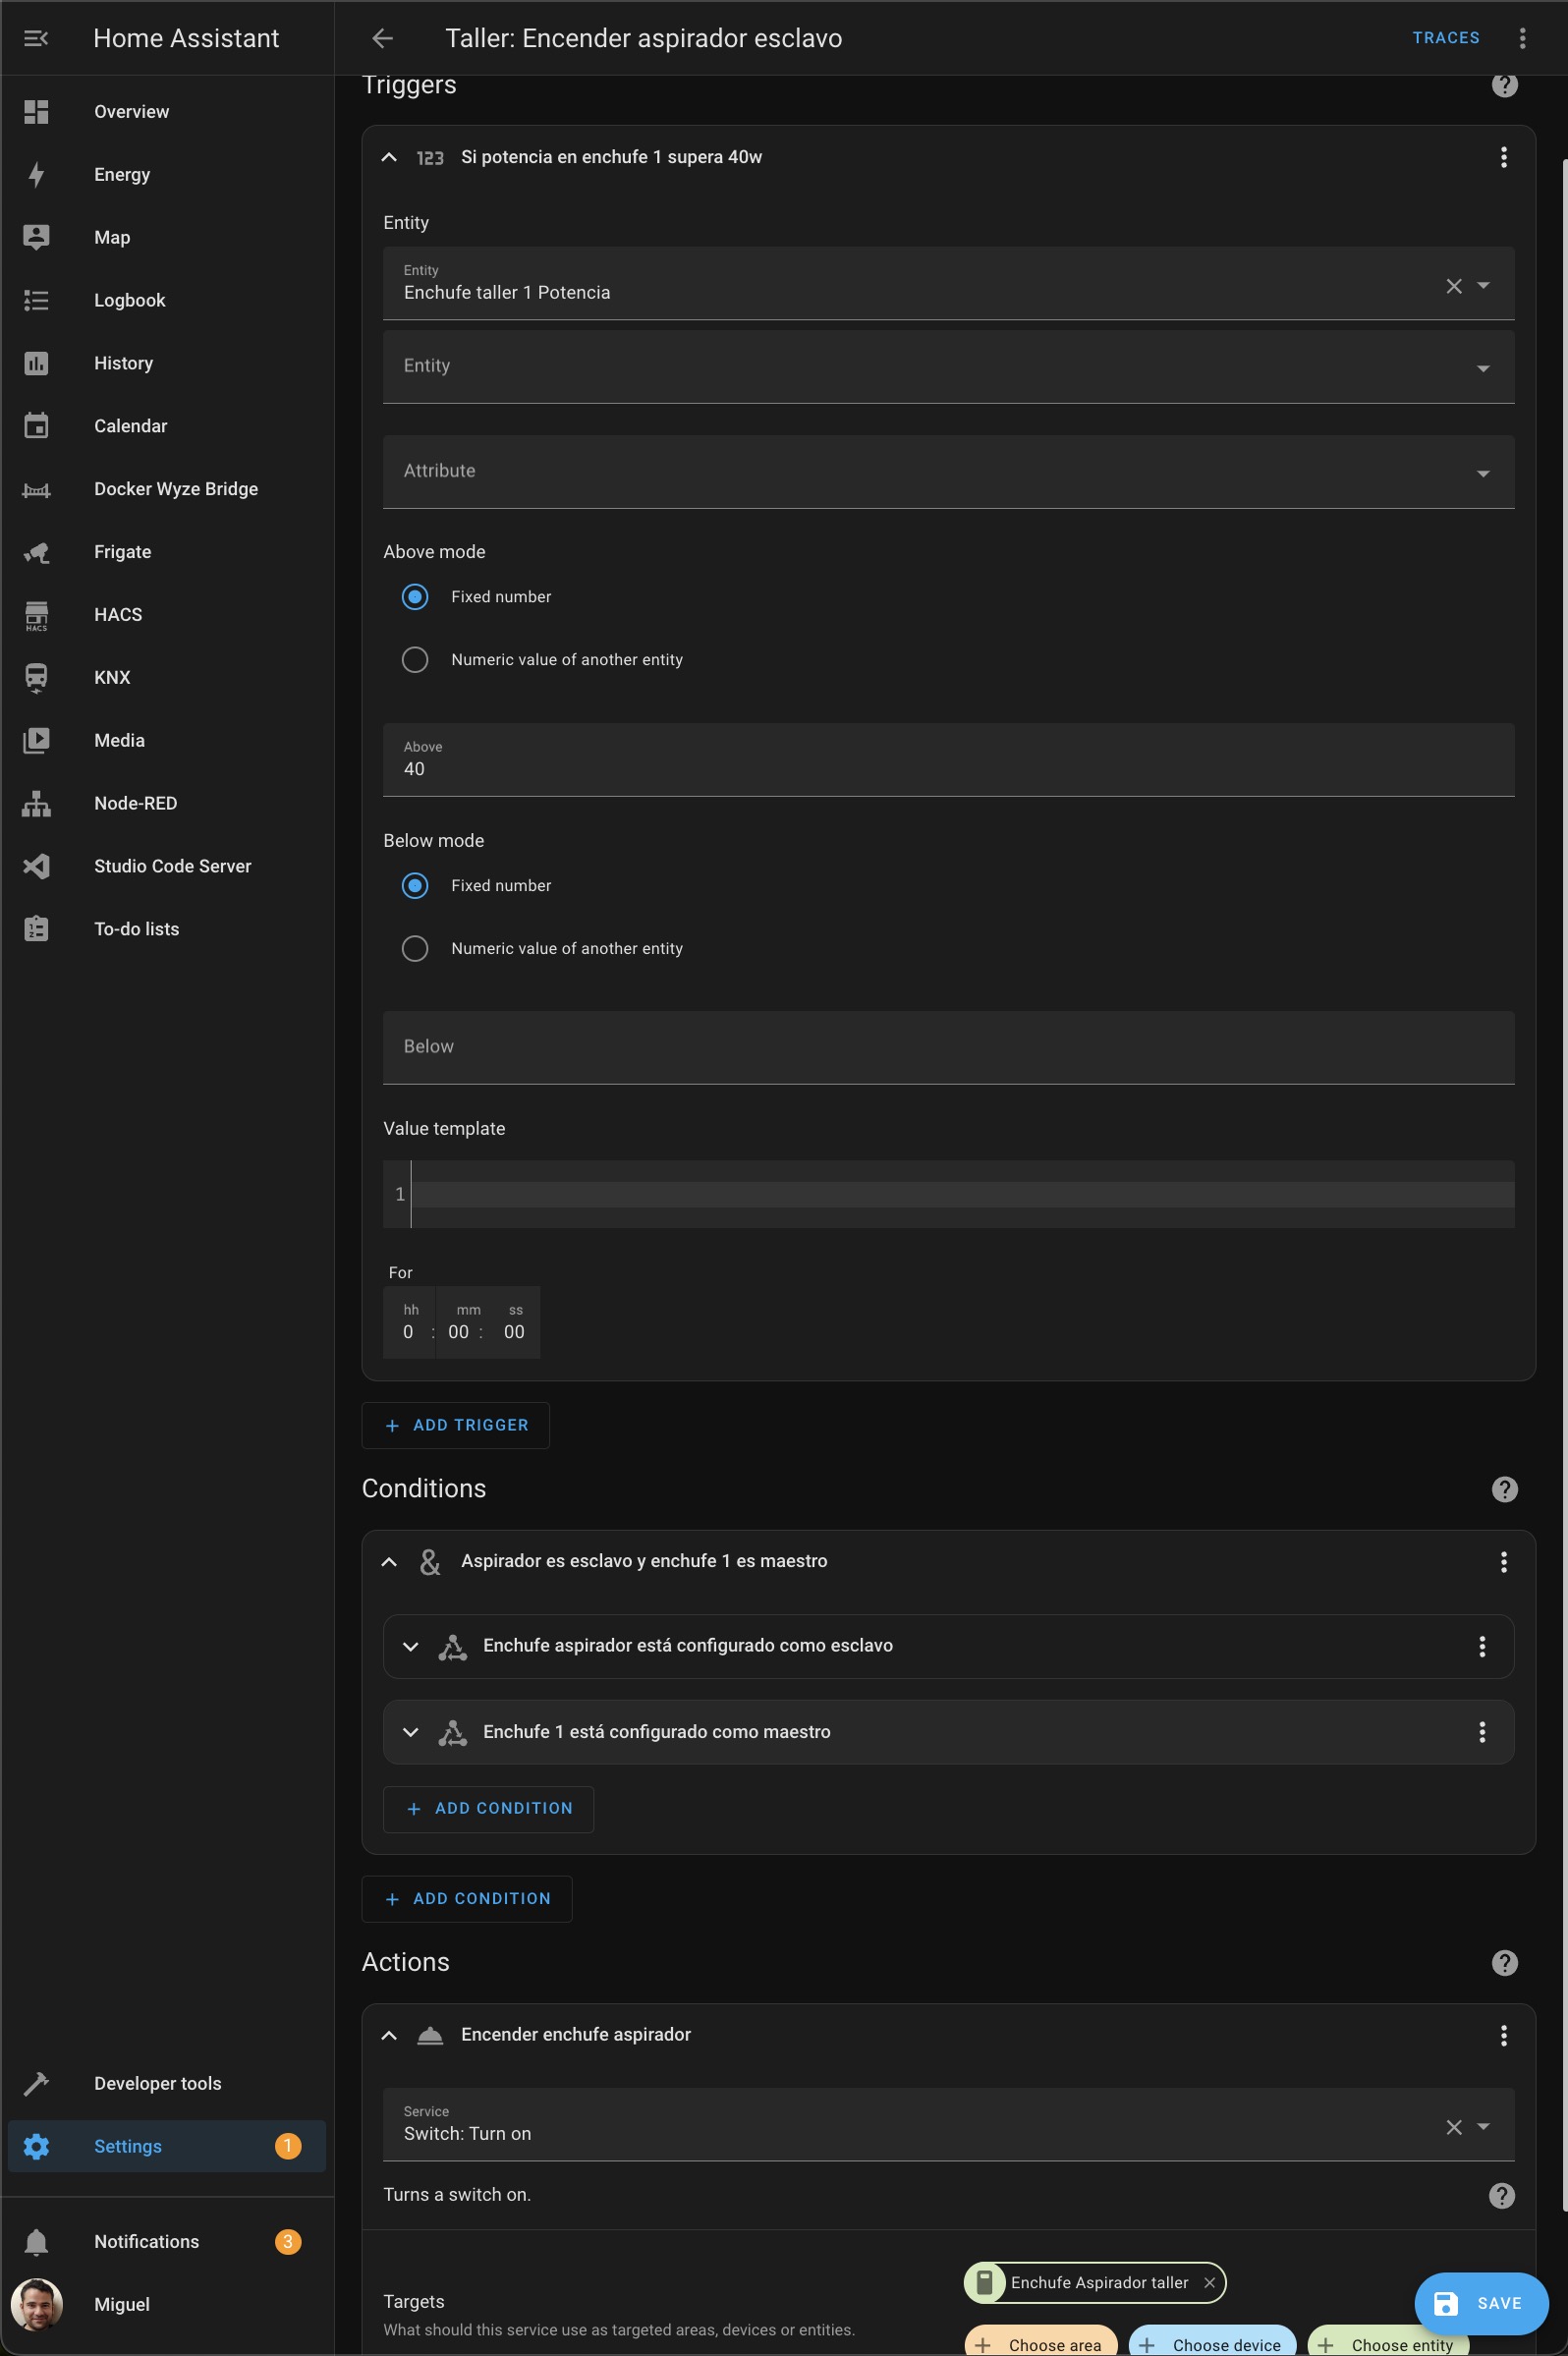Open service help icon next to 'Turns a switch on'
Screen dimensions: 1568x2356
coord(1501,2195)
